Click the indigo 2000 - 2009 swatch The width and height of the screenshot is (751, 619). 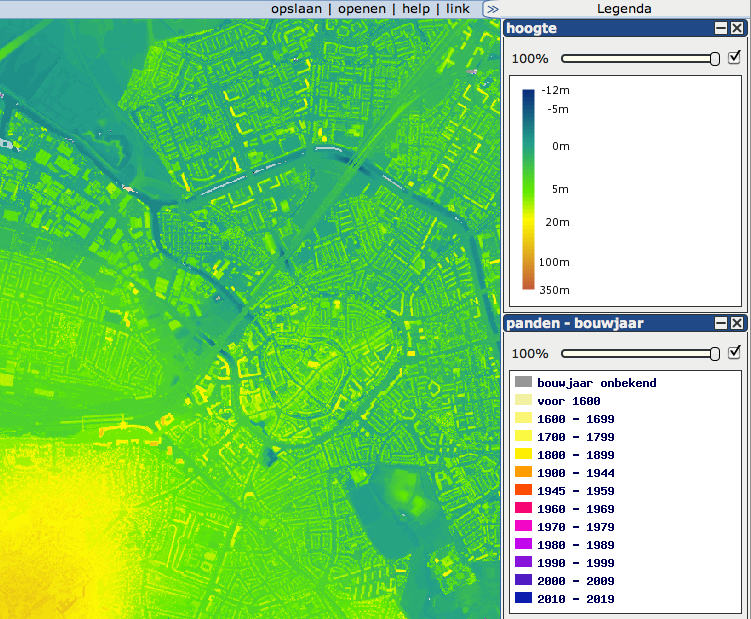tap(523, 580)
